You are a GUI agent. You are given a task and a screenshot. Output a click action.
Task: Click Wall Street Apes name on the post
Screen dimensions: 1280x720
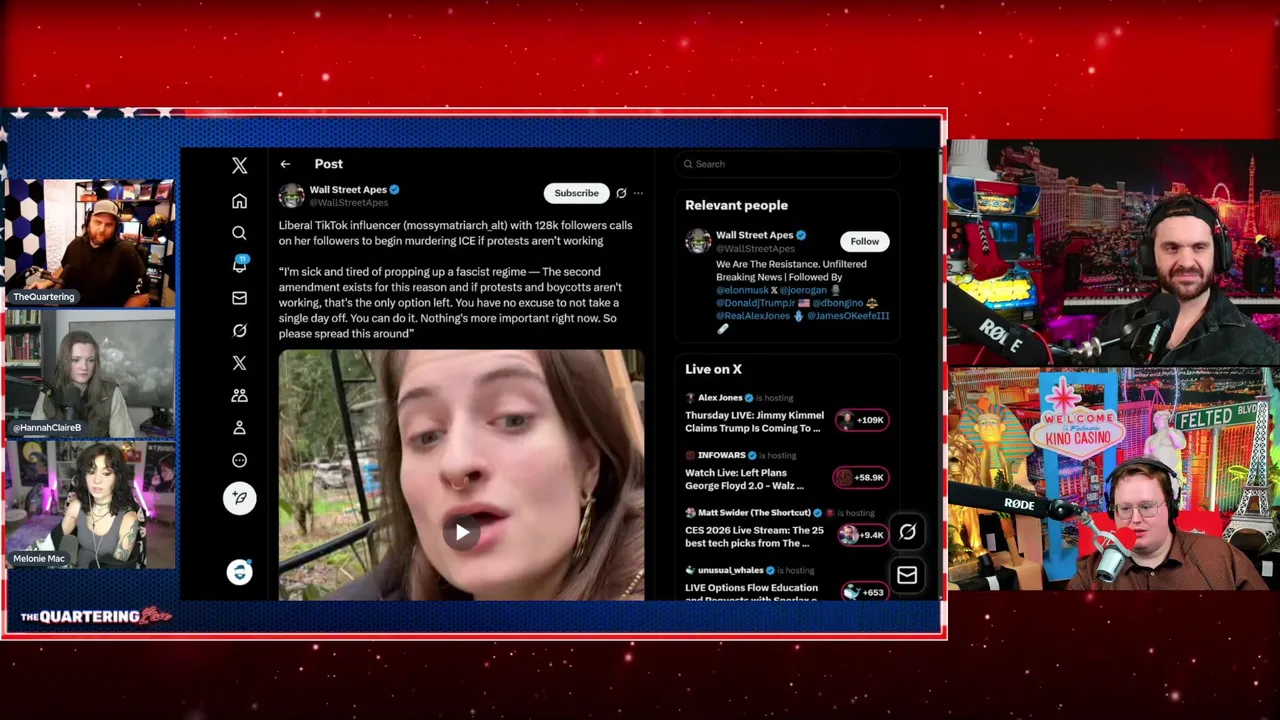tap(348, 189)
